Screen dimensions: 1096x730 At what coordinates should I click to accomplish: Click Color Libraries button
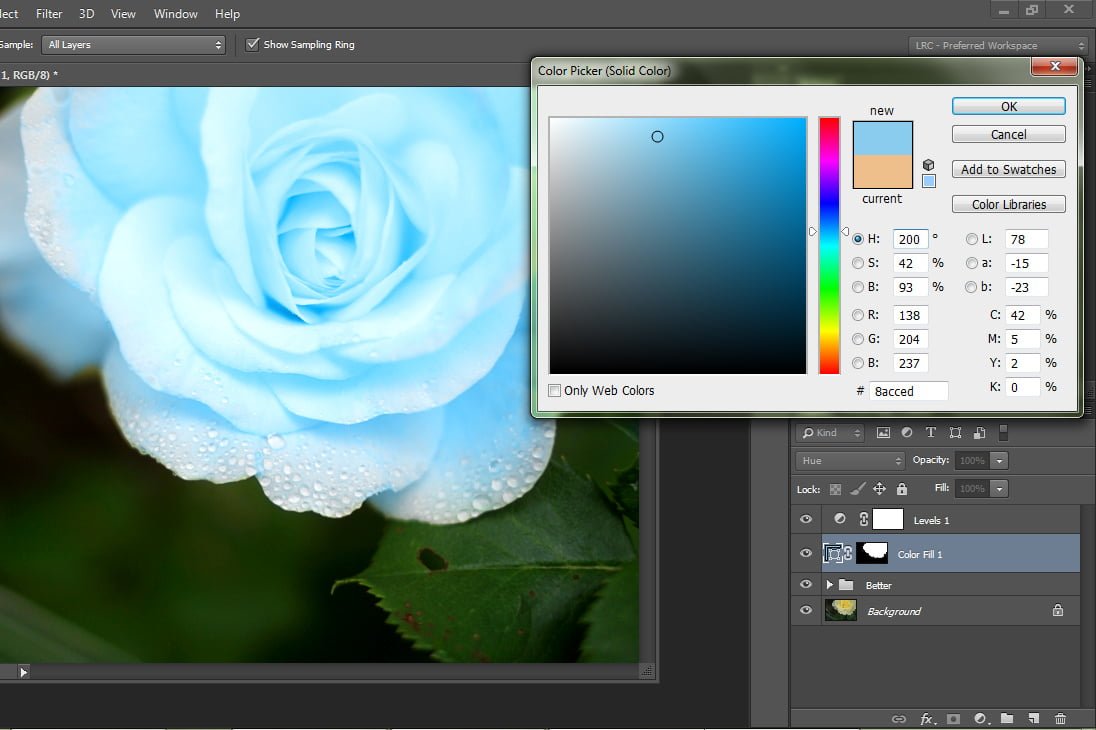[x=1009, y=204]
